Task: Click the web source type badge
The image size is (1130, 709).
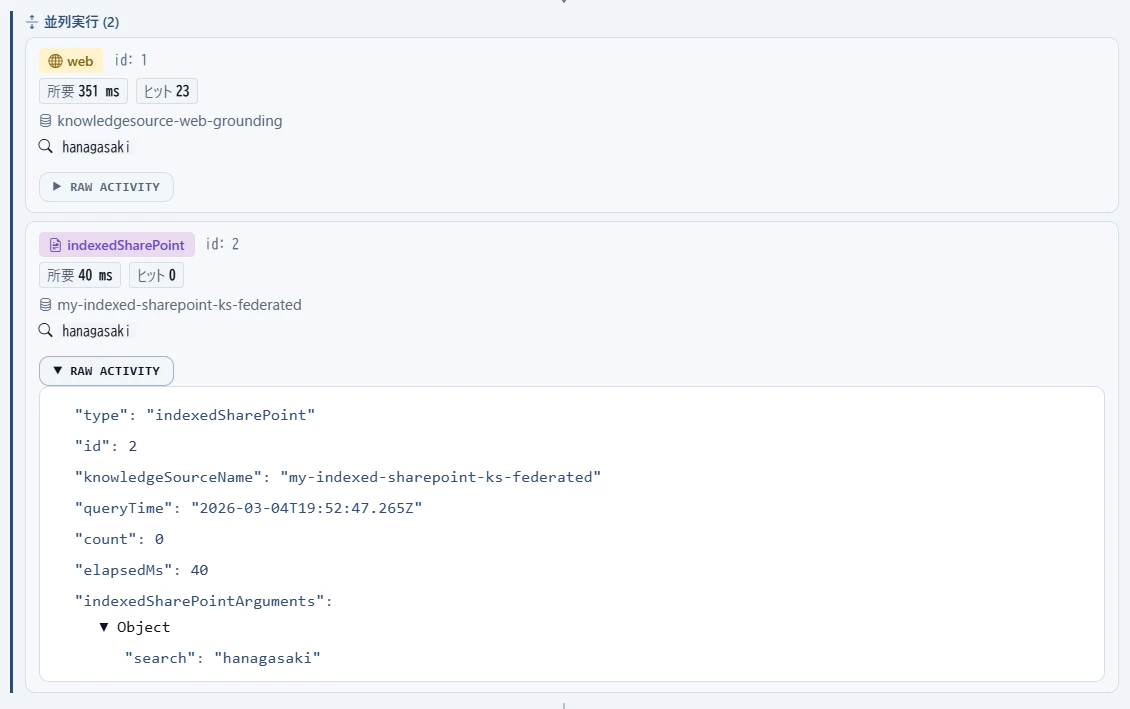Action: click(71, 61)
